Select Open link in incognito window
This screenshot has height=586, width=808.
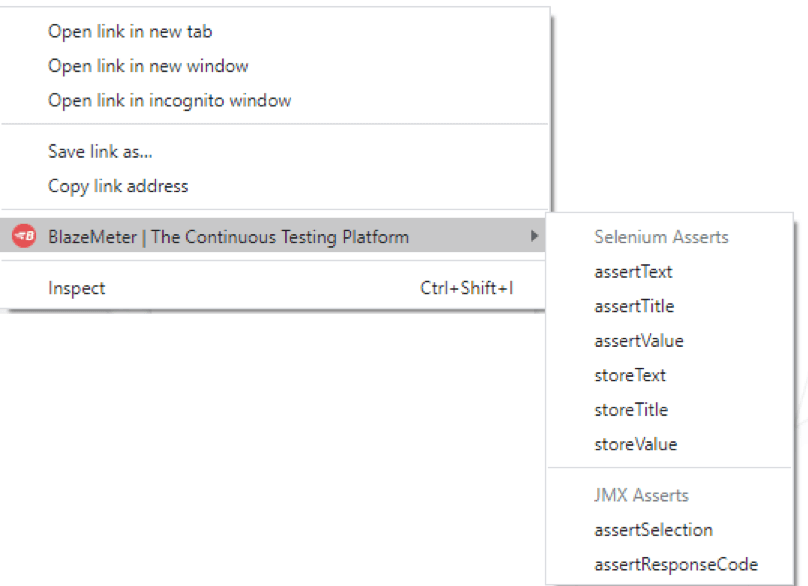(170, 101)
